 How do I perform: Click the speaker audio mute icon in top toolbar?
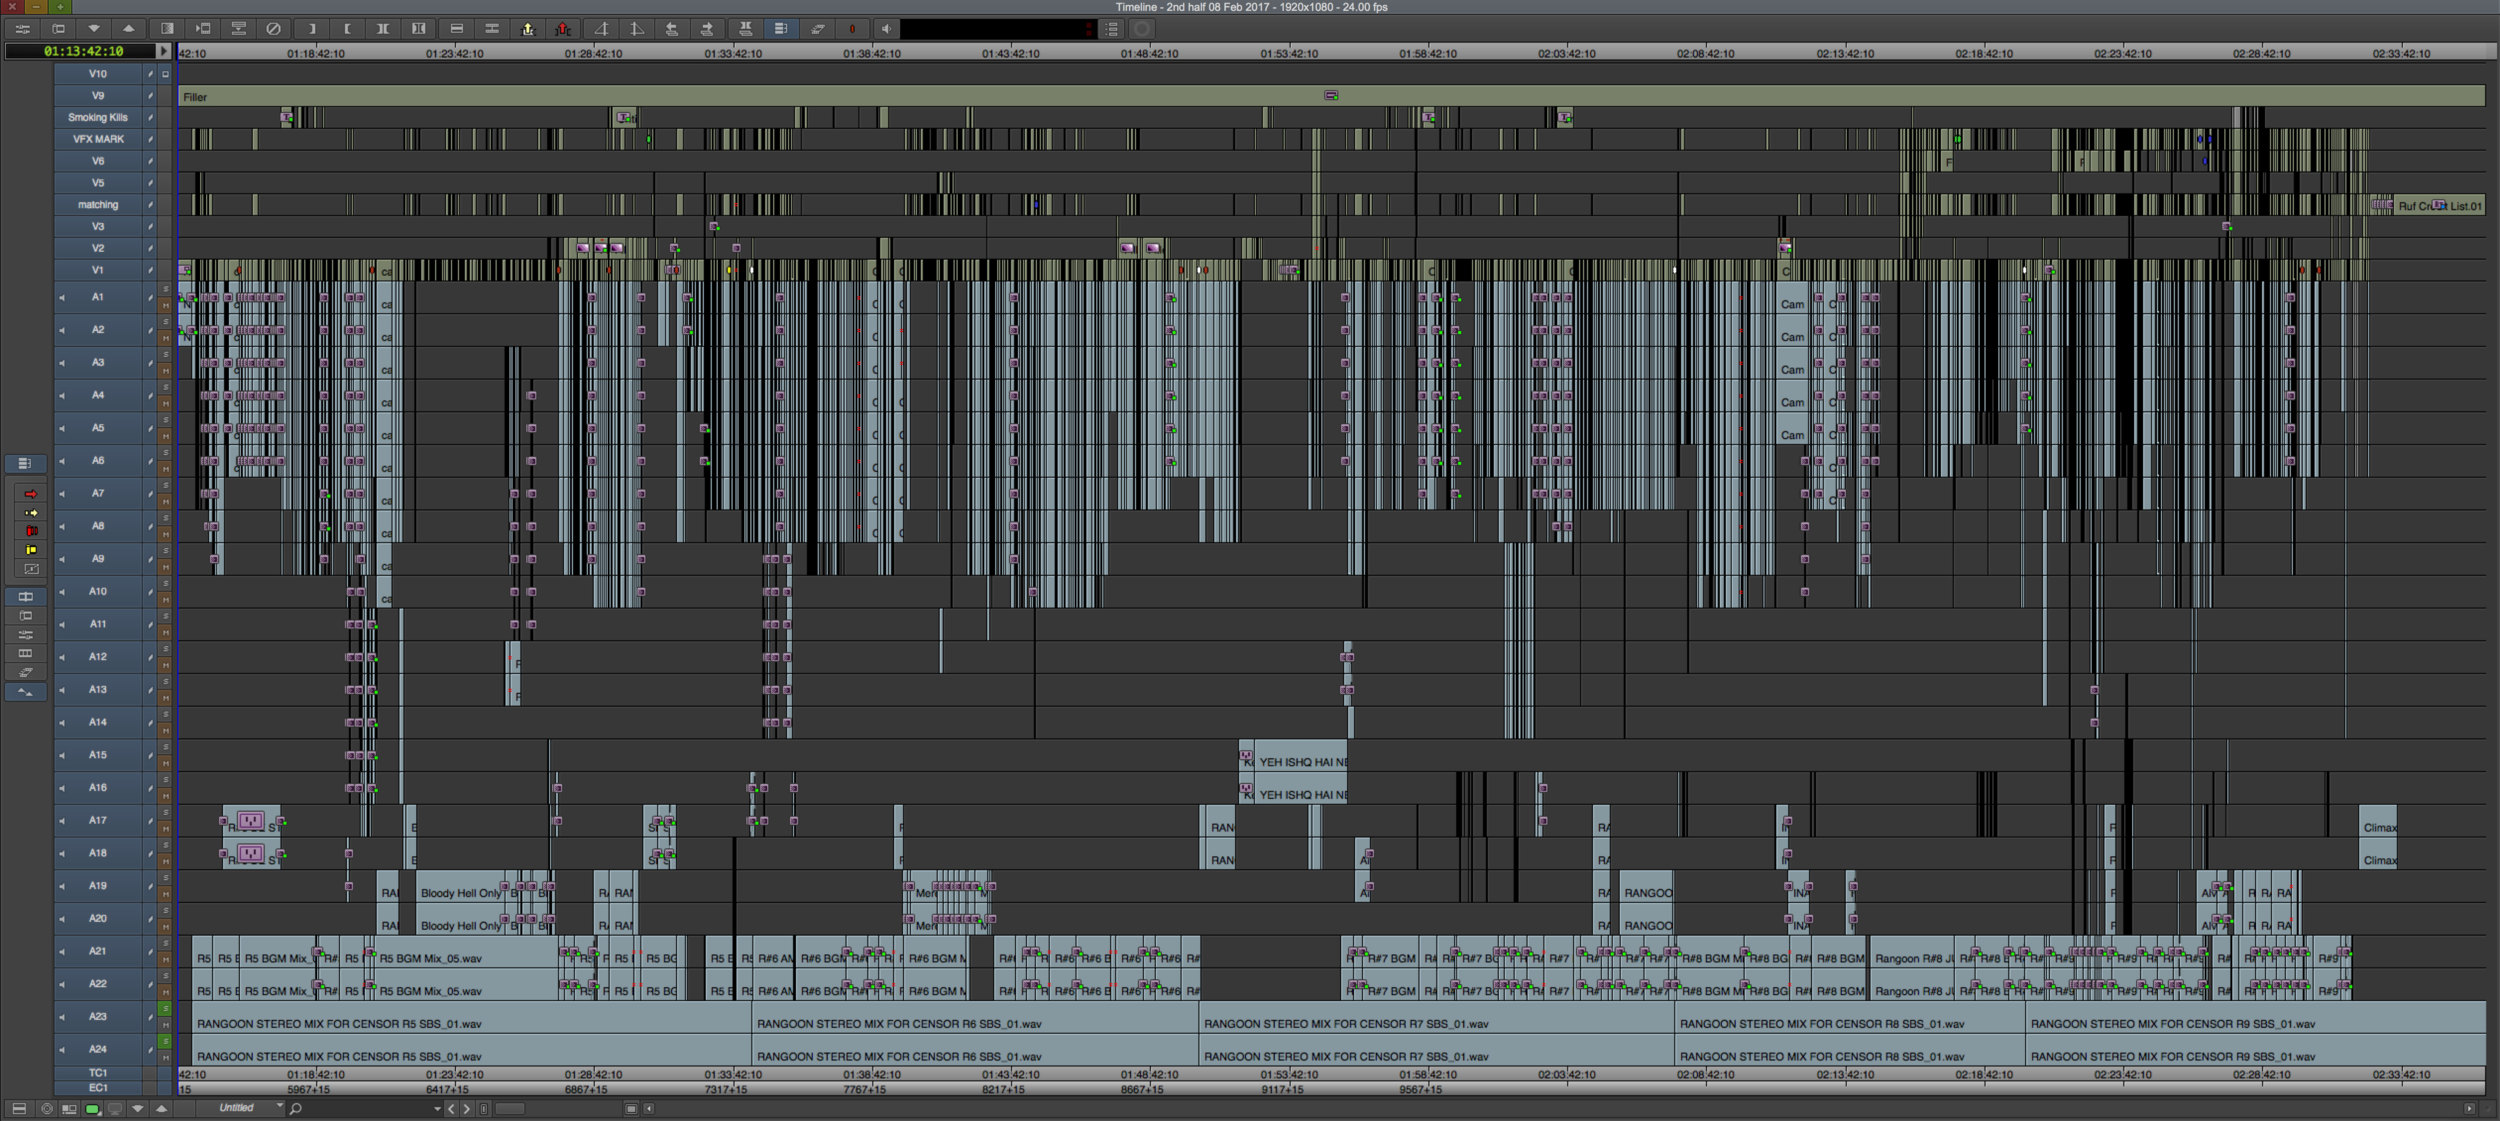tap(886, 29)
